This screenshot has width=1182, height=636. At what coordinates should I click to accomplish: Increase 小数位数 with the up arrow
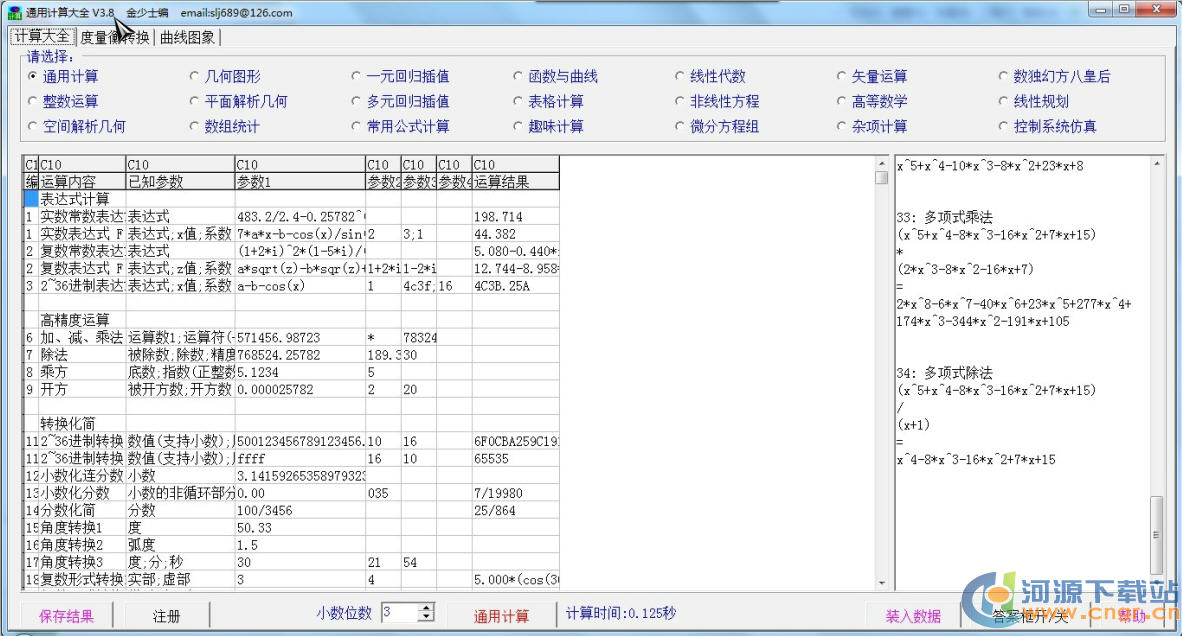427,608
